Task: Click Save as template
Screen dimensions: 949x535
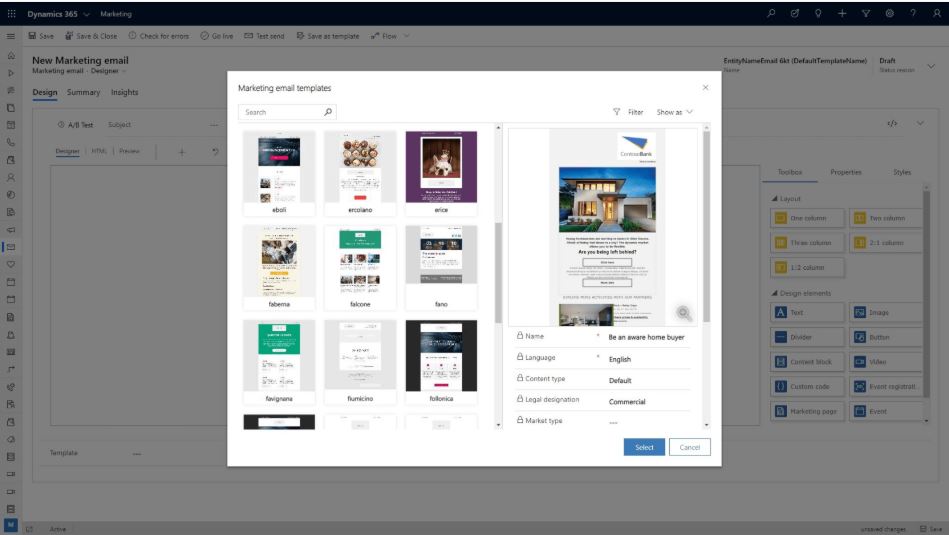Action: [327, 36]
